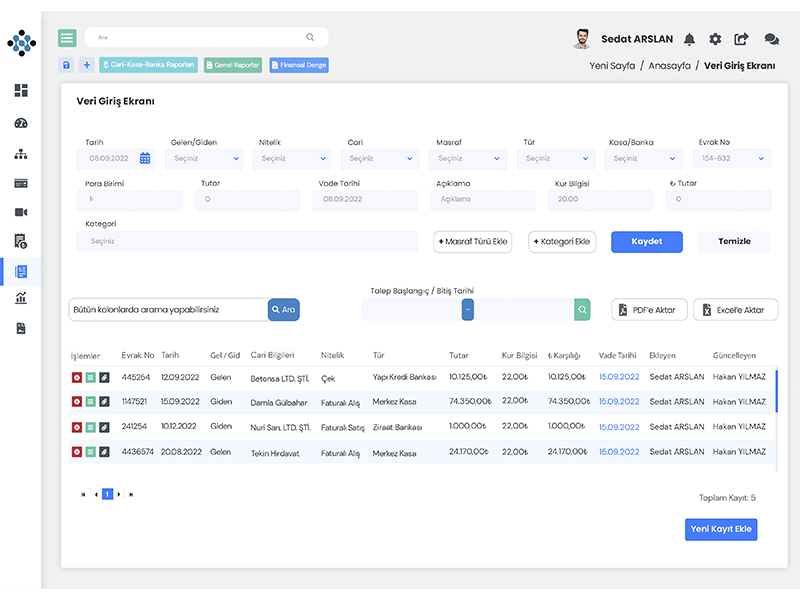Open the Finansal Denge tab
The image size is (800, 600).
coord(298,65)
